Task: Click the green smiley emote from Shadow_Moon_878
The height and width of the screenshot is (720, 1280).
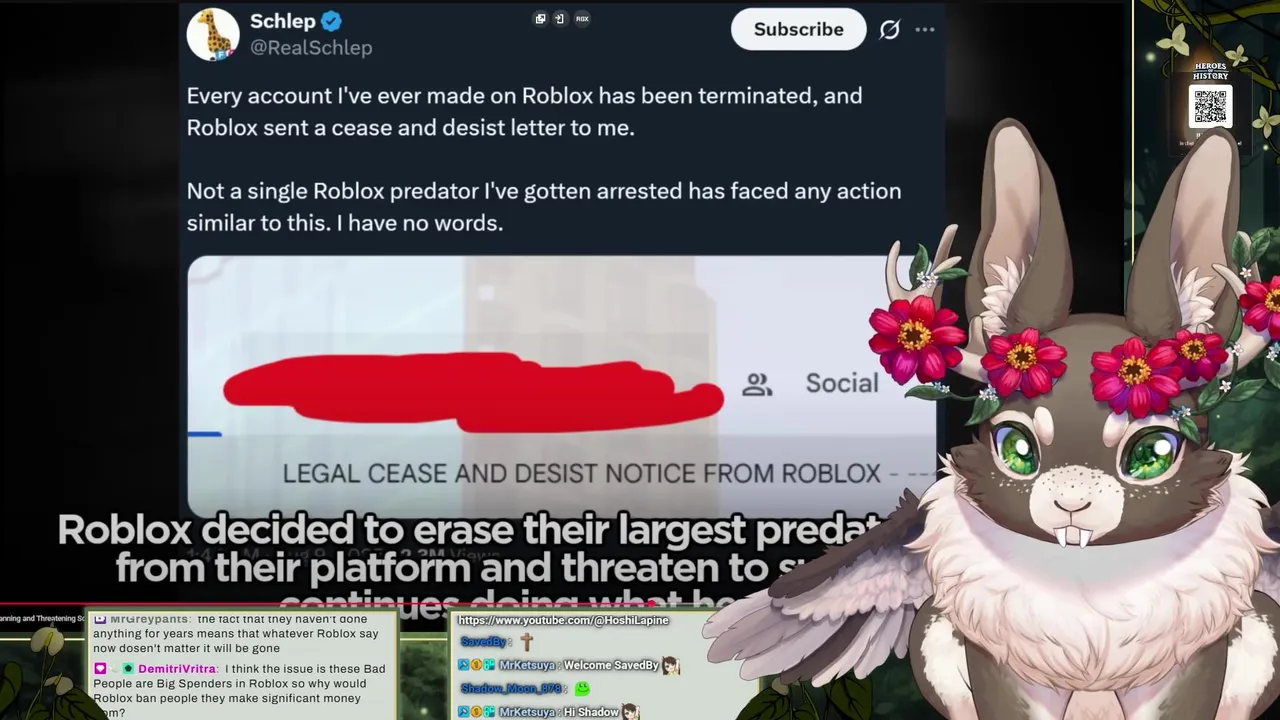Action: [x=582, y=688]
